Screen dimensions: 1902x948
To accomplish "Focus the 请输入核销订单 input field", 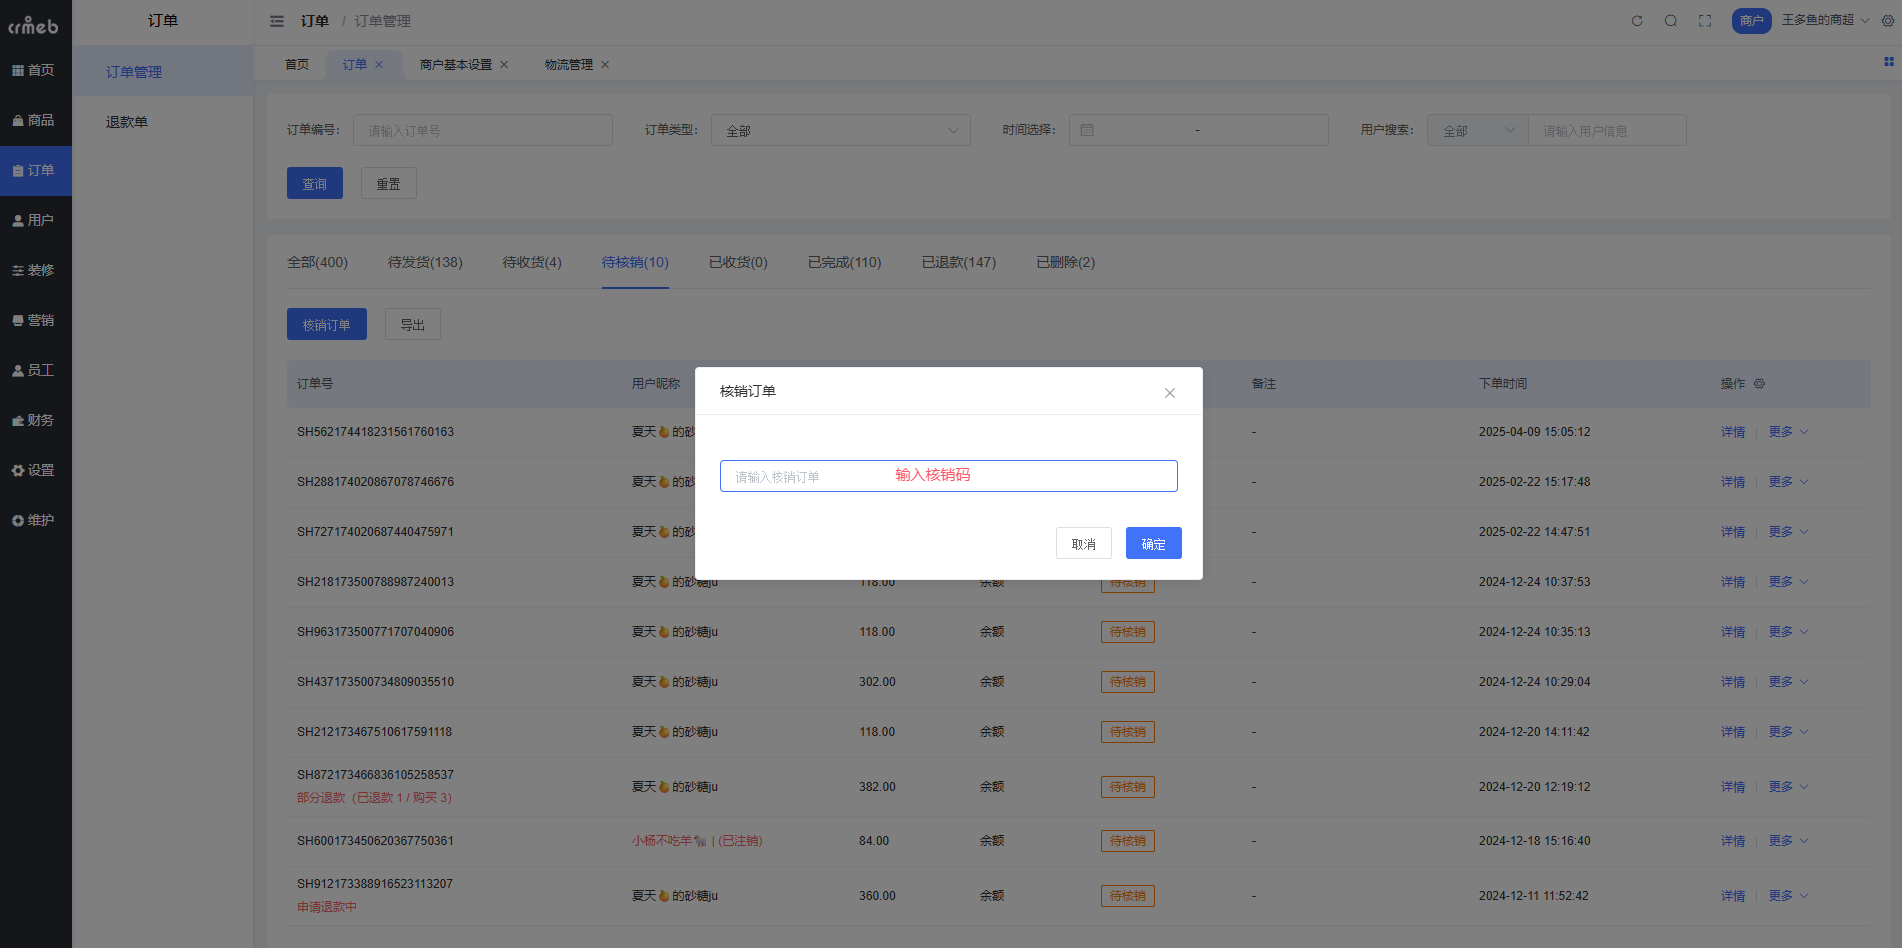I will click(x=948, y=476).
